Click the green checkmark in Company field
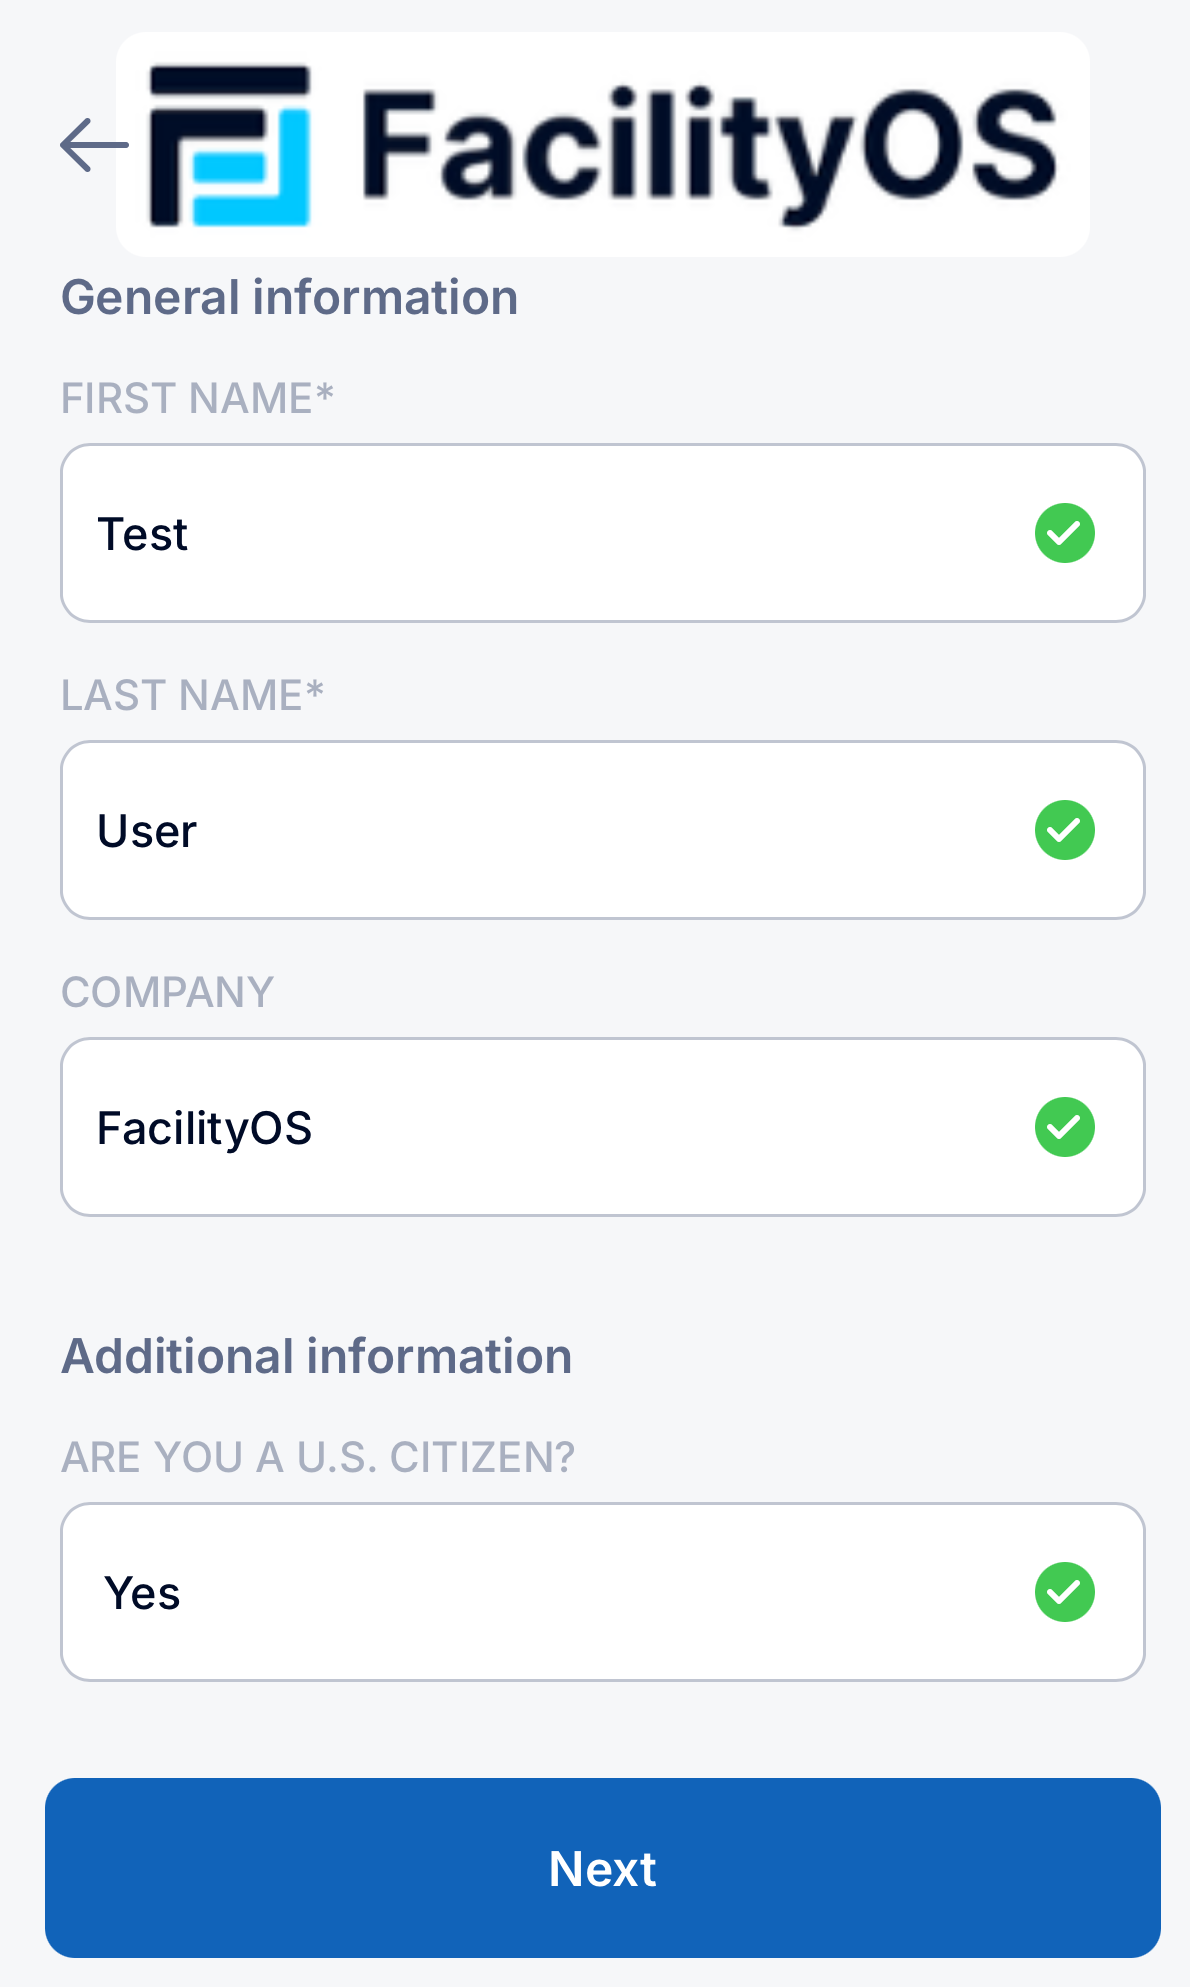The width and height of the screenshot is (1190, 1987). [x=1064, y=1127]
